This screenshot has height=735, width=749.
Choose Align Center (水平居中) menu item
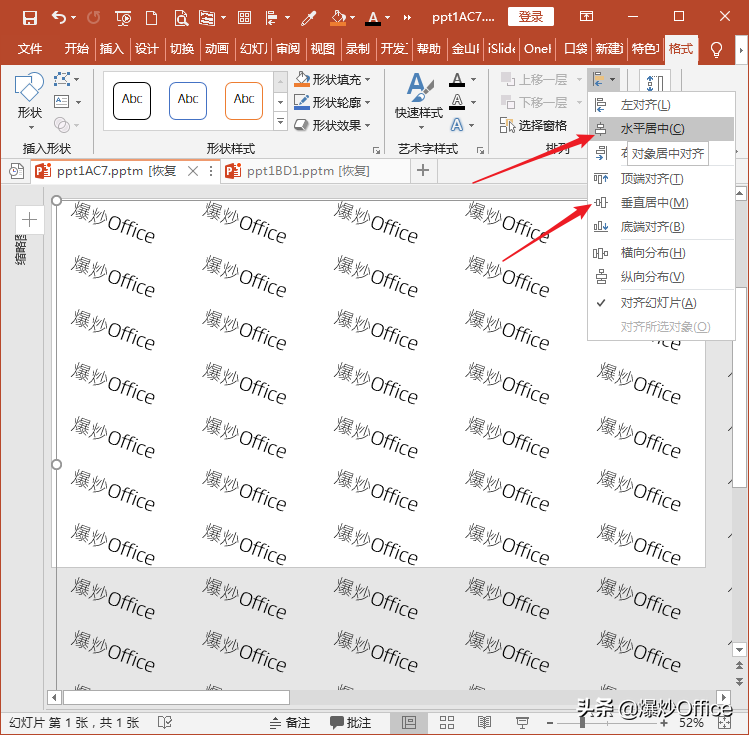(x=661, y=129)
